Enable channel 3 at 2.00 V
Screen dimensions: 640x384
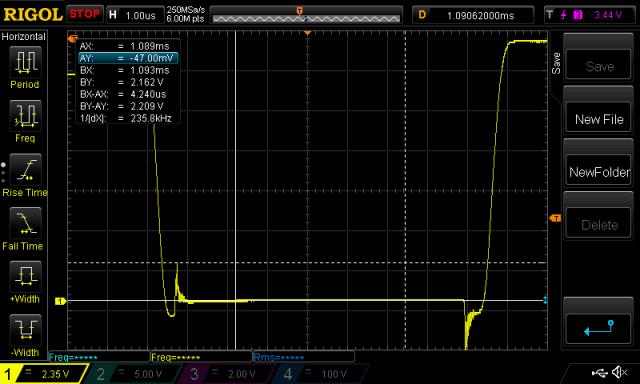[226, 373]
